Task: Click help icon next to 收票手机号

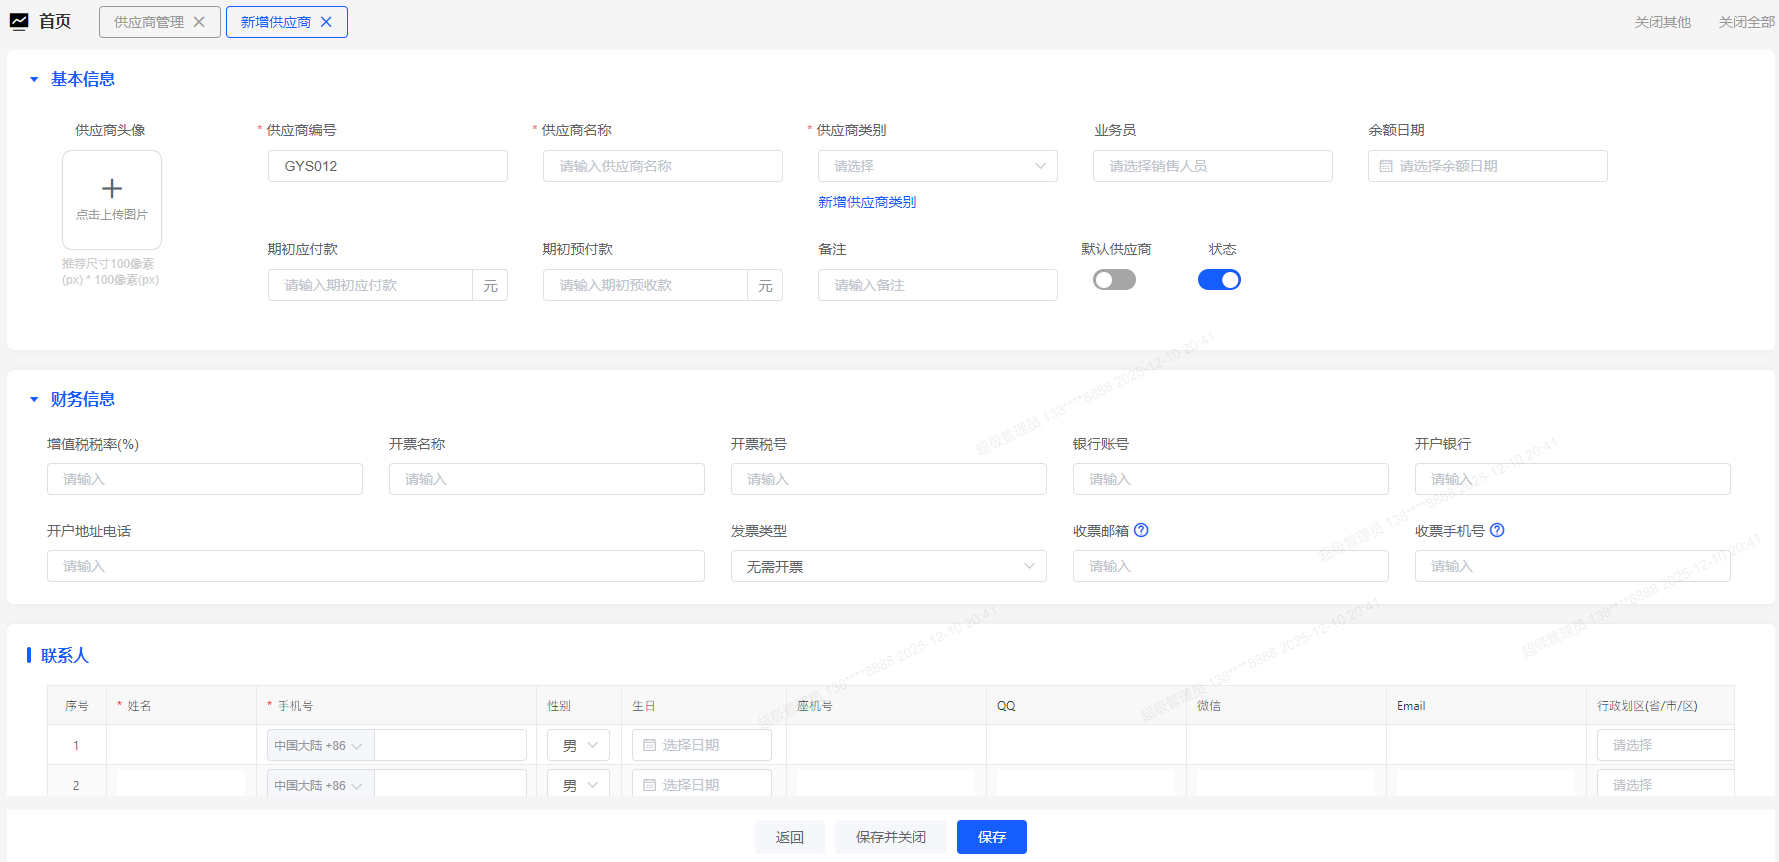Action: [x=1497, y=531]
